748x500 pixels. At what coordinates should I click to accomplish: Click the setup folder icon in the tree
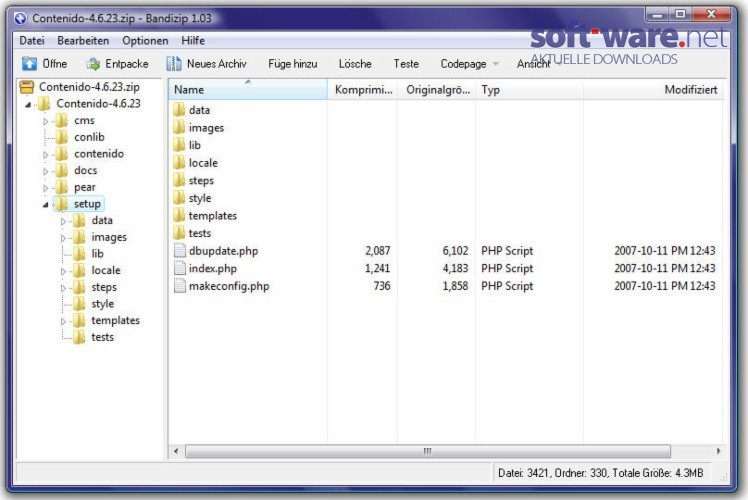(x=62, y=204)
